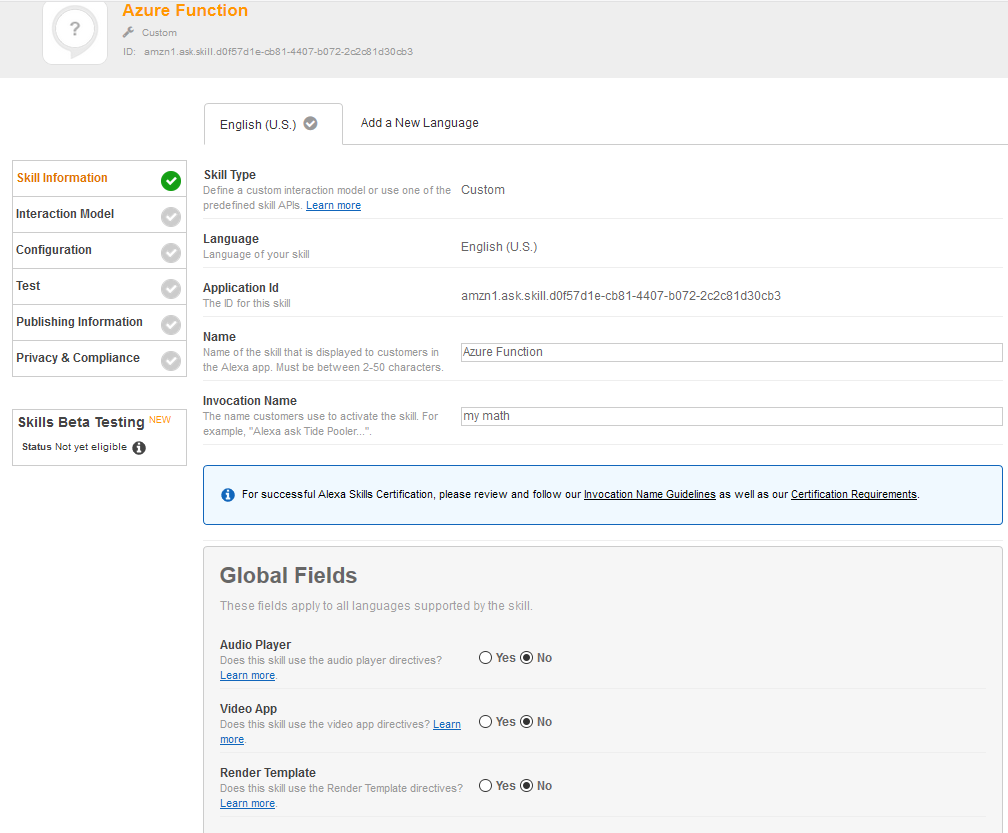This screenshot has width=1008, height=833.
Task: Switch to the English (U.S.) language tab
Action: (273, 124)
